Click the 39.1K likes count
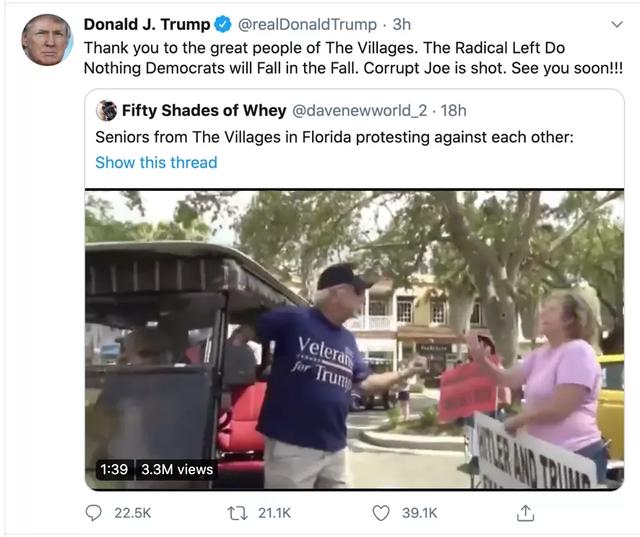Viewport: 640px width, 537px height. point(419,512)
